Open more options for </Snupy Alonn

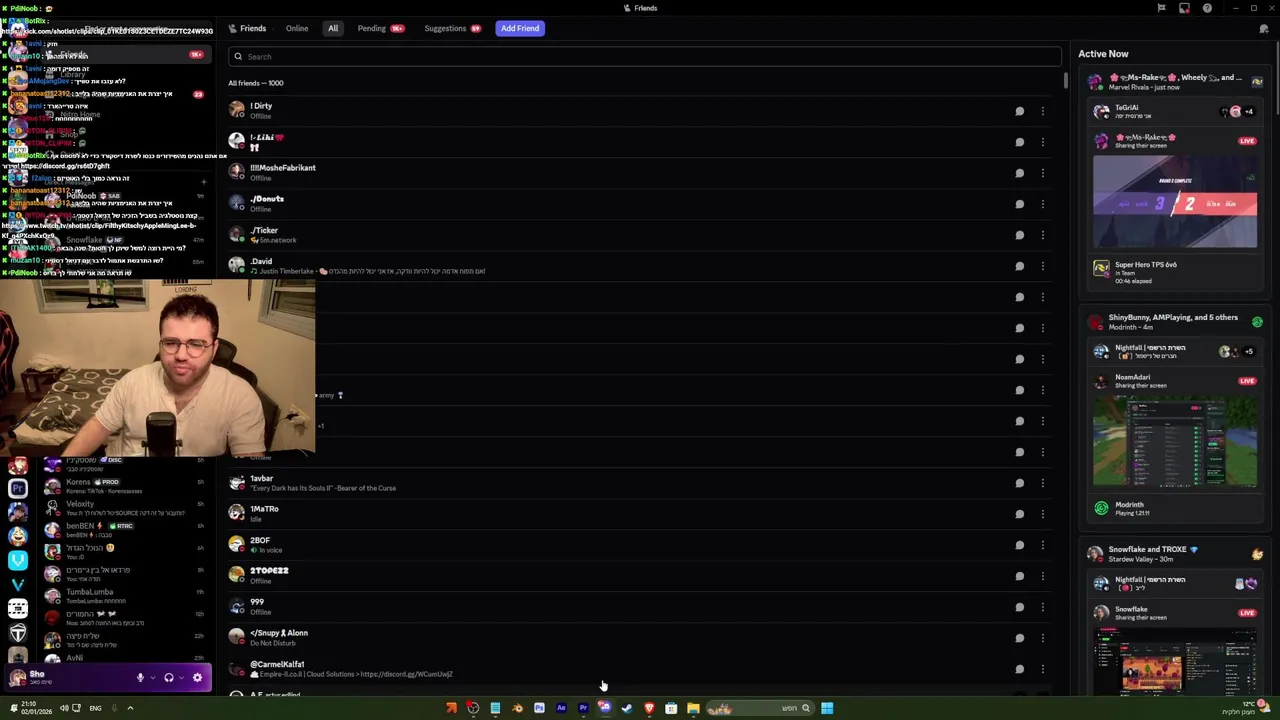pos(1042,638)
